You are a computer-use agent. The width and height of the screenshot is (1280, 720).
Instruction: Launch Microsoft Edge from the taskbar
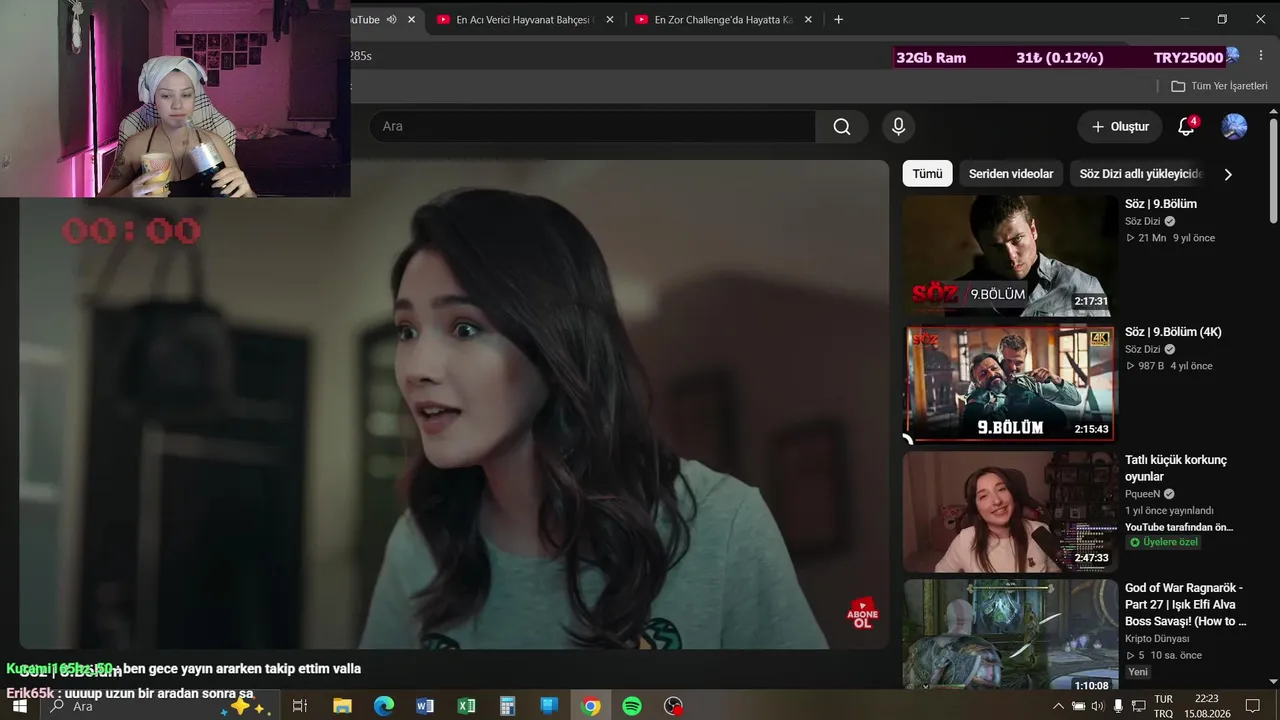(384, 706)
